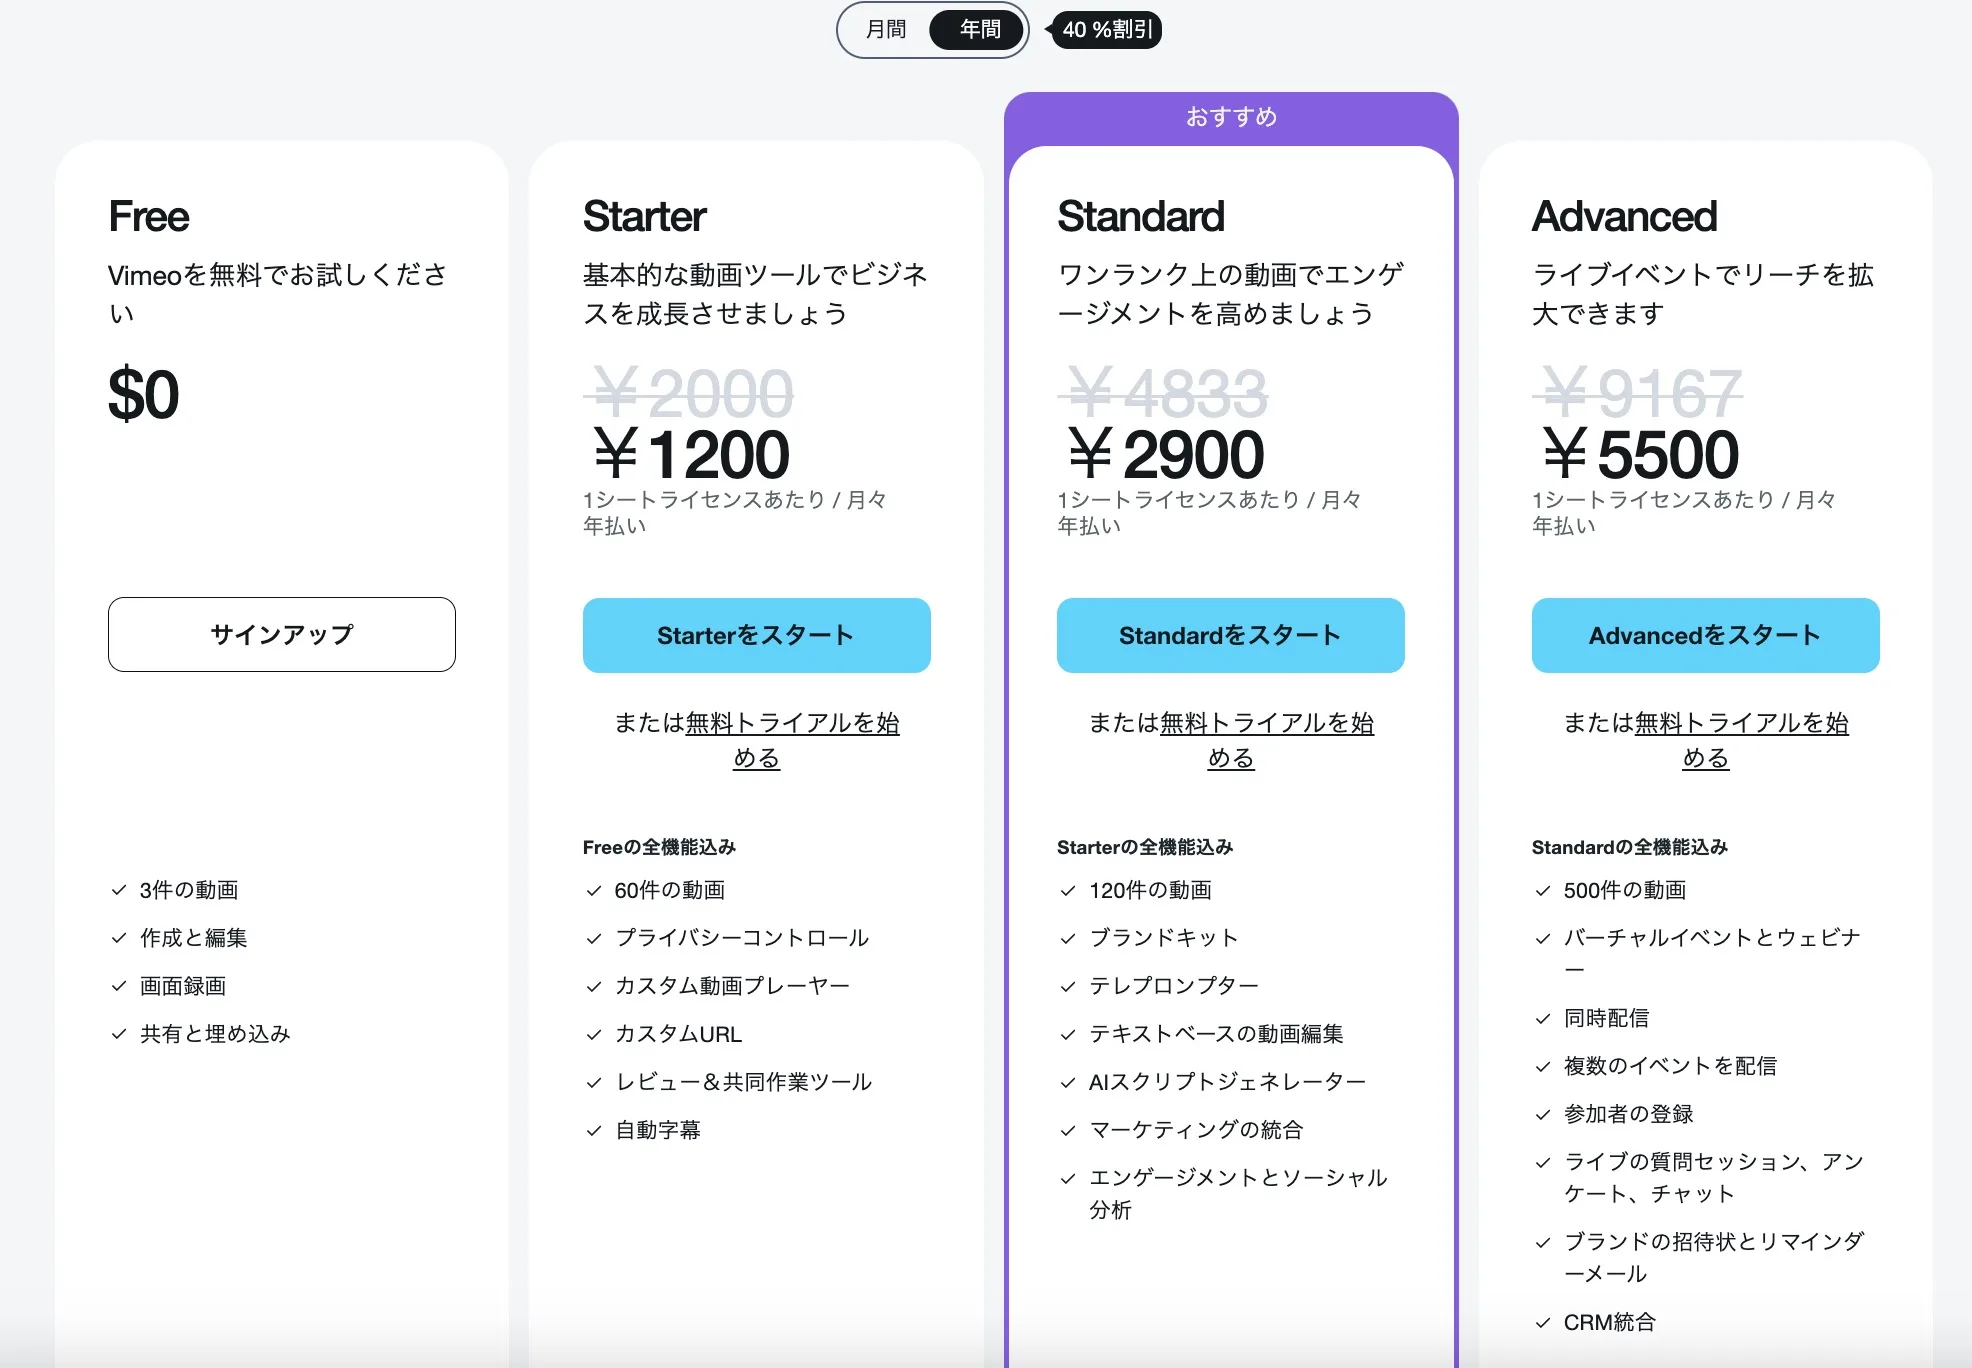Click the 画面録画 feature text
Viewport: 1972px width, 1368px height.
pyautogui.click(x=183, y=986)
